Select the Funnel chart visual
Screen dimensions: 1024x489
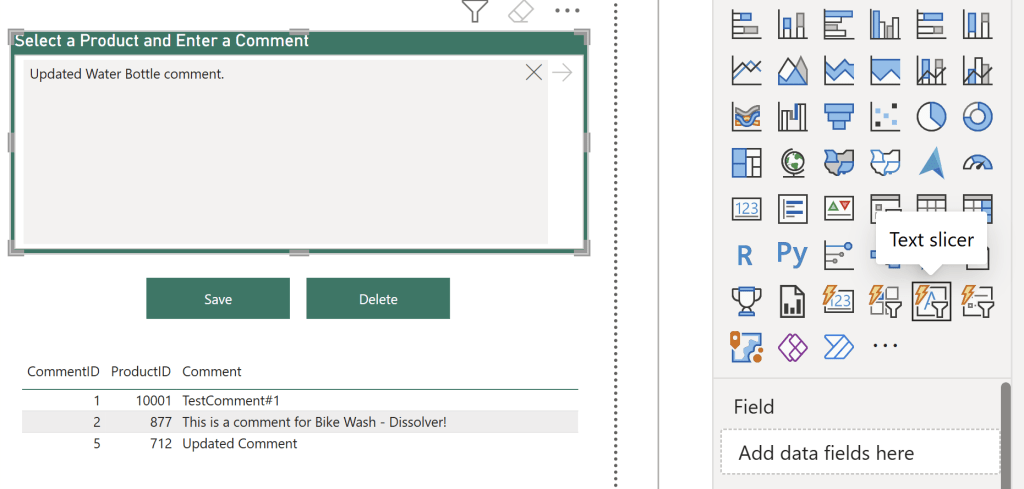pos(838,116)
